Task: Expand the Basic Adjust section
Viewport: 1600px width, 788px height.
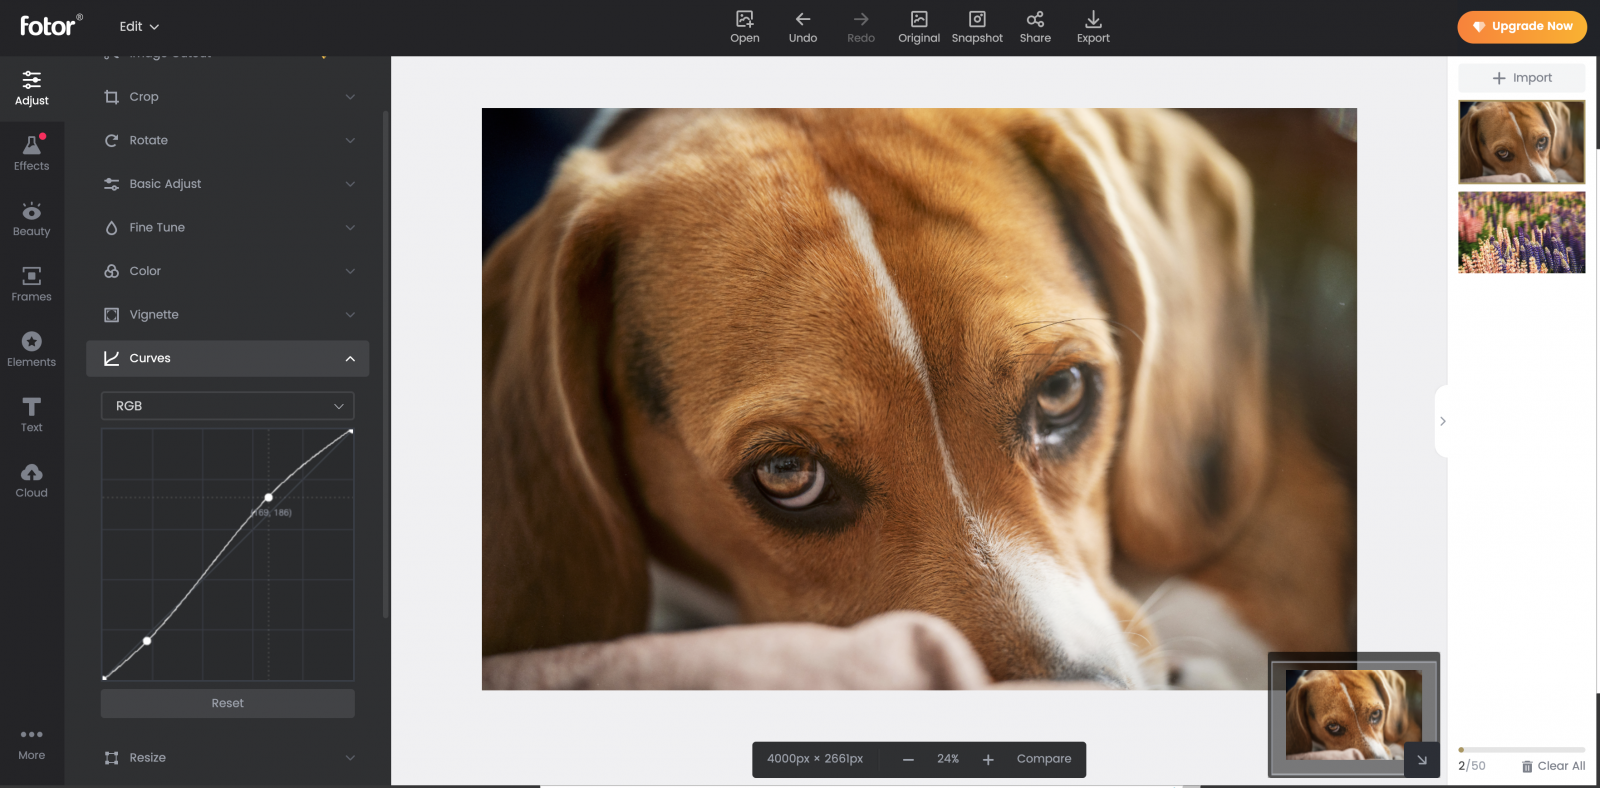Action: 228,184
